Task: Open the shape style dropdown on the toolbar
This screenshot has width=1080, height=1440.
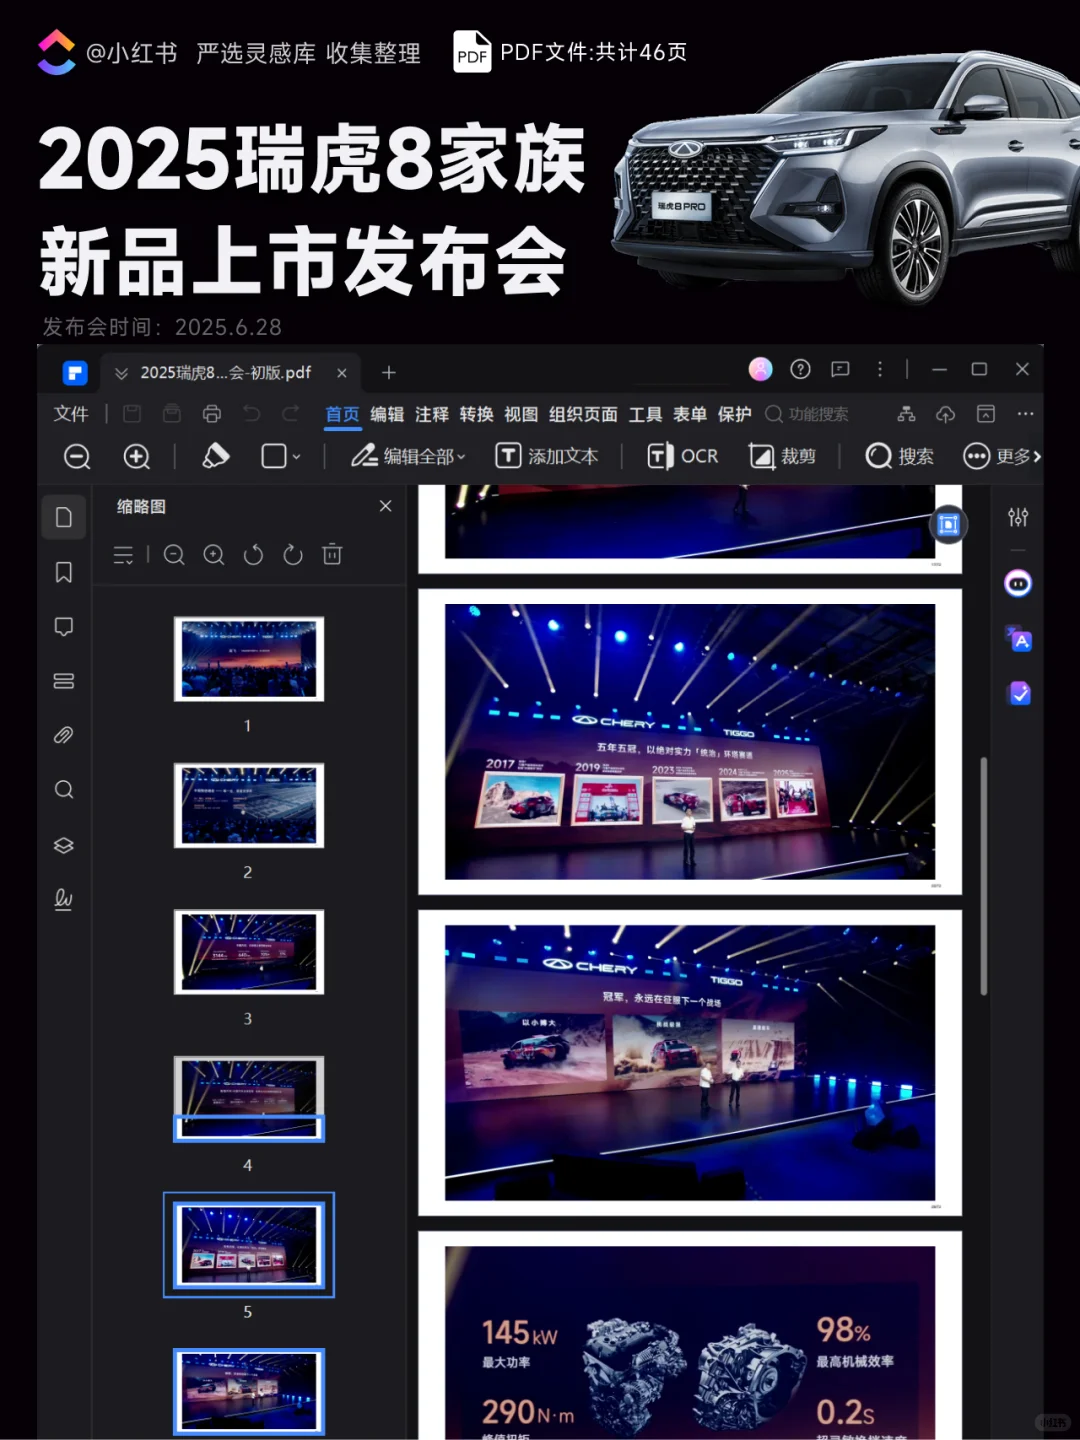Action: pyautogui.click(x=280, y=456)
